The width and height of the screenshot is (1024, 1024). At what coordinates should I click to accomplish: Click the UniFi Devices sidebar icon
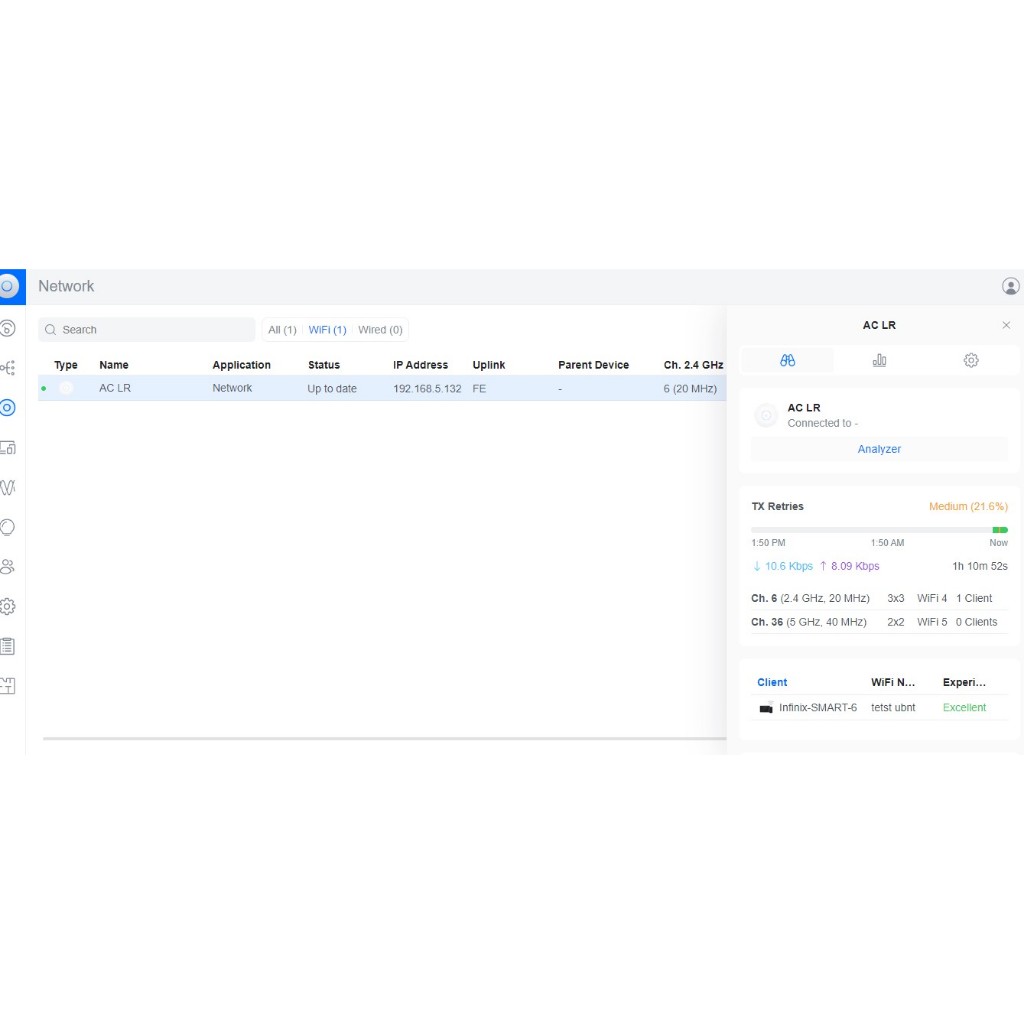[x=8, y=408]
